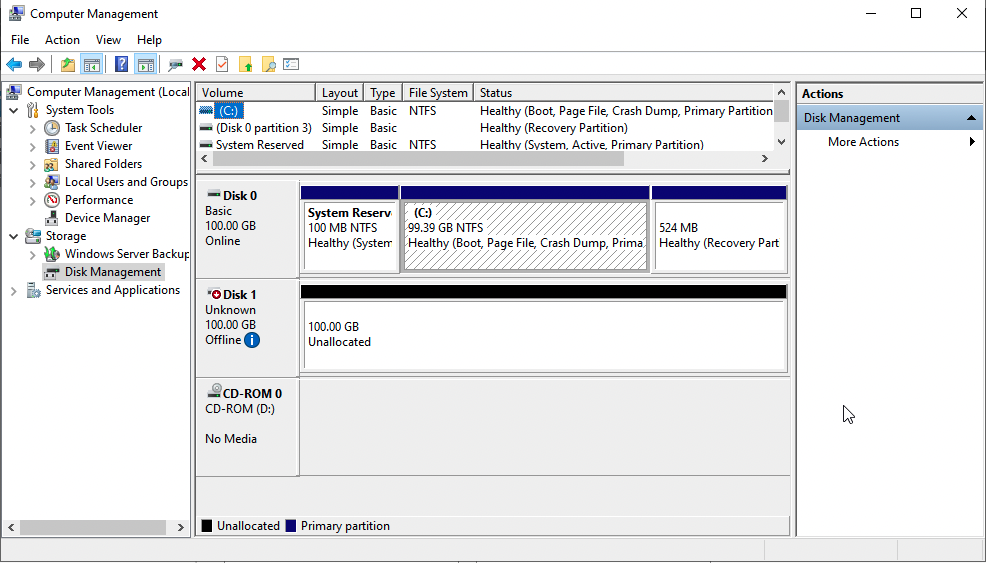The width and height of the screenshot is (986, 563).
Task: Sort by the File System column header
Action: [x=438, y=92]
